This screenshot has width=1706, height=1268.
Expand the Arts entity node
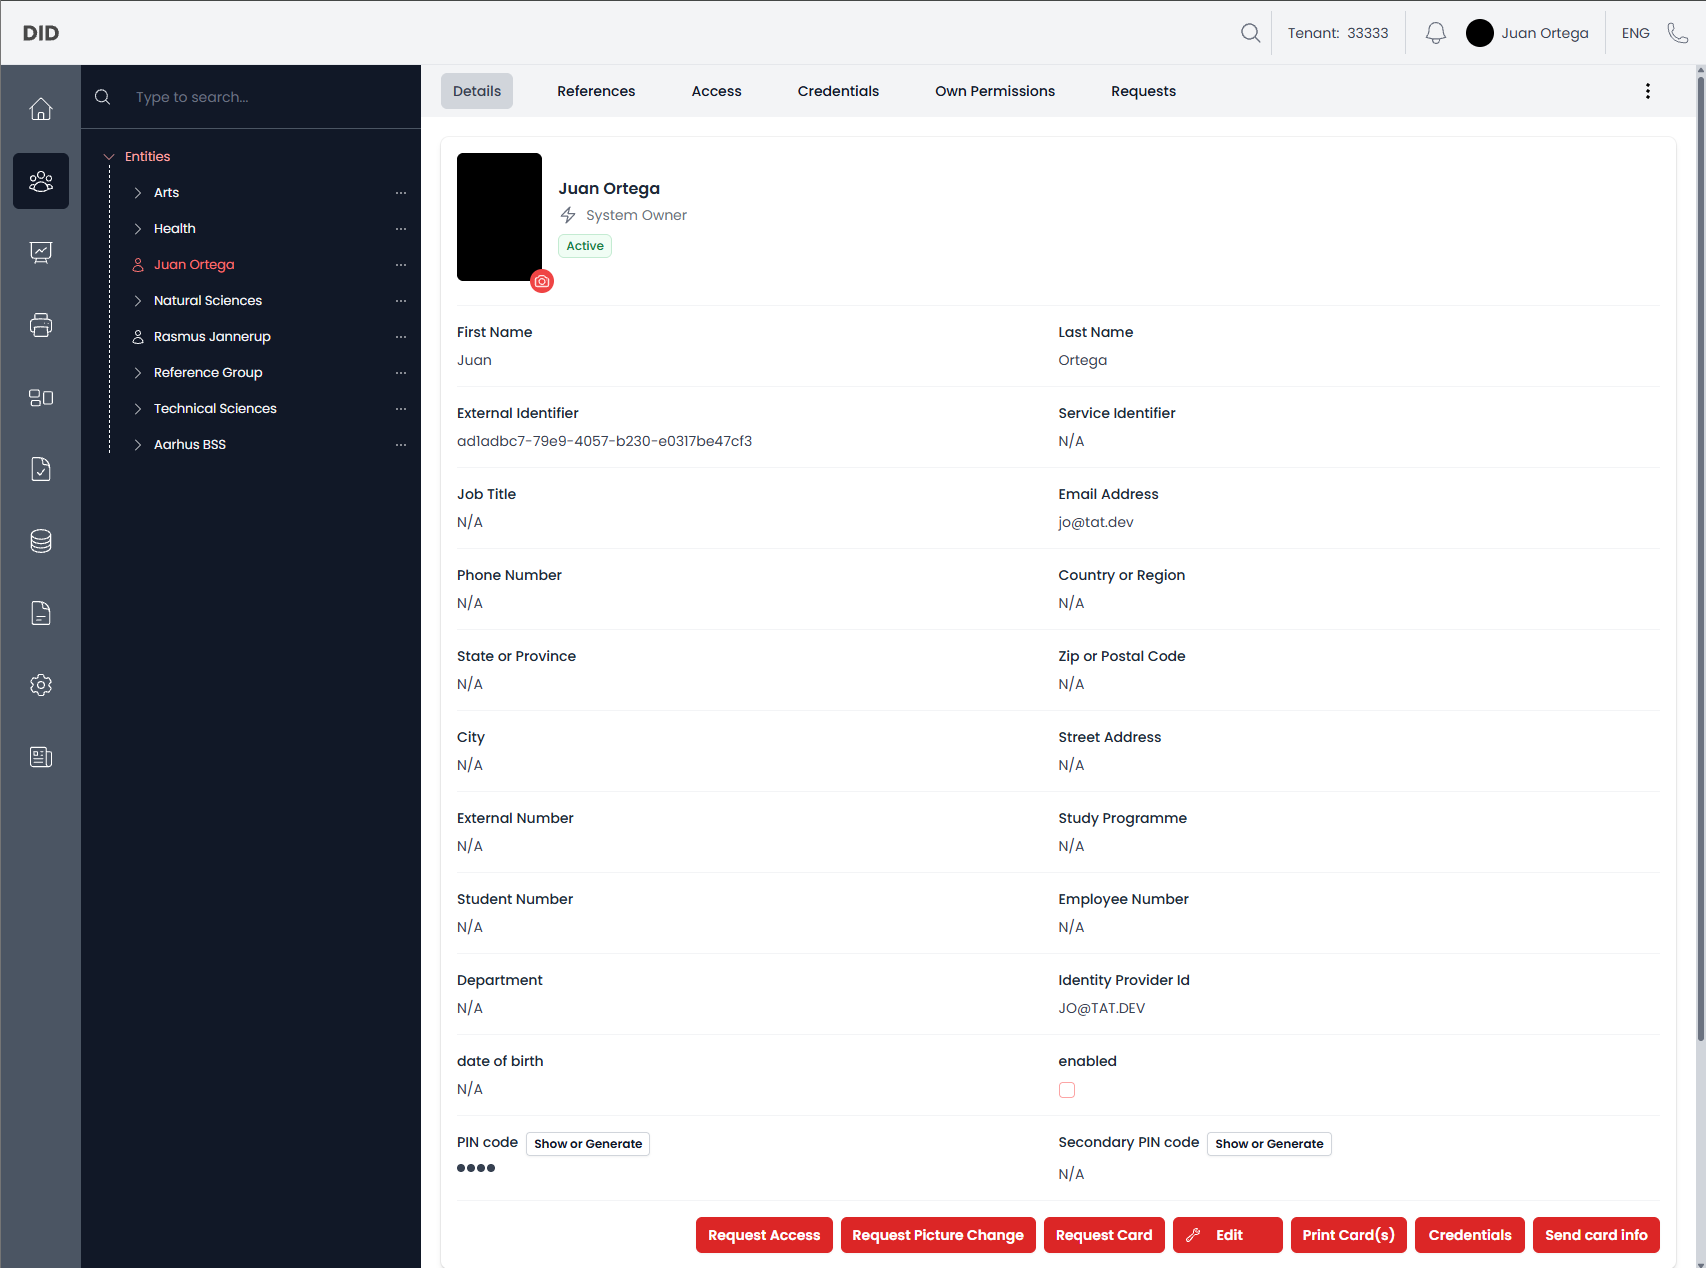pyautogui.click(x=138, y=193)
